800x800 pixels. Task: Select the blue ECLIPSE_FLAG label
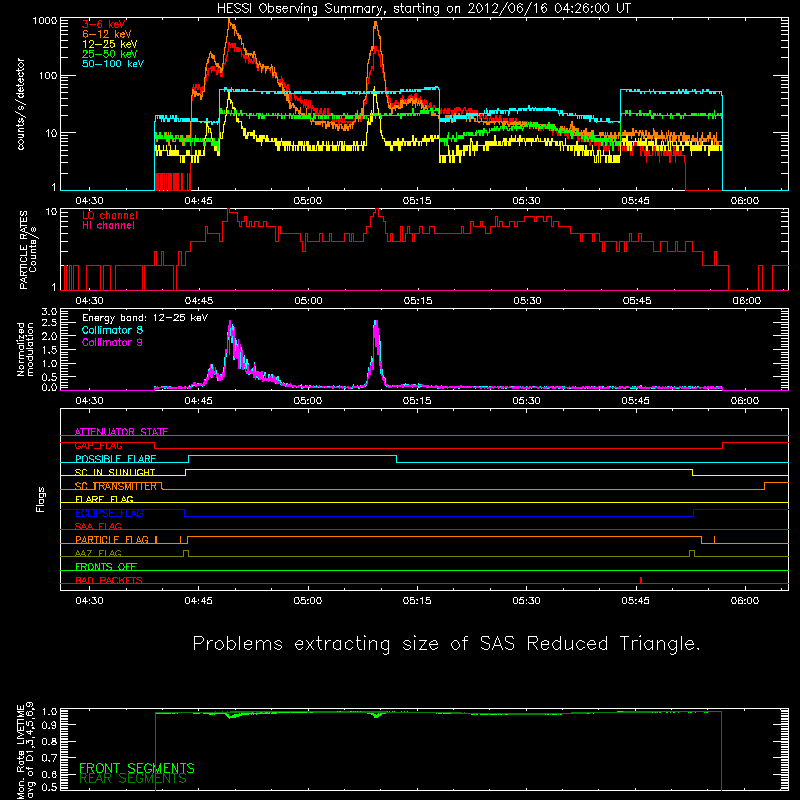pos(109,513)
